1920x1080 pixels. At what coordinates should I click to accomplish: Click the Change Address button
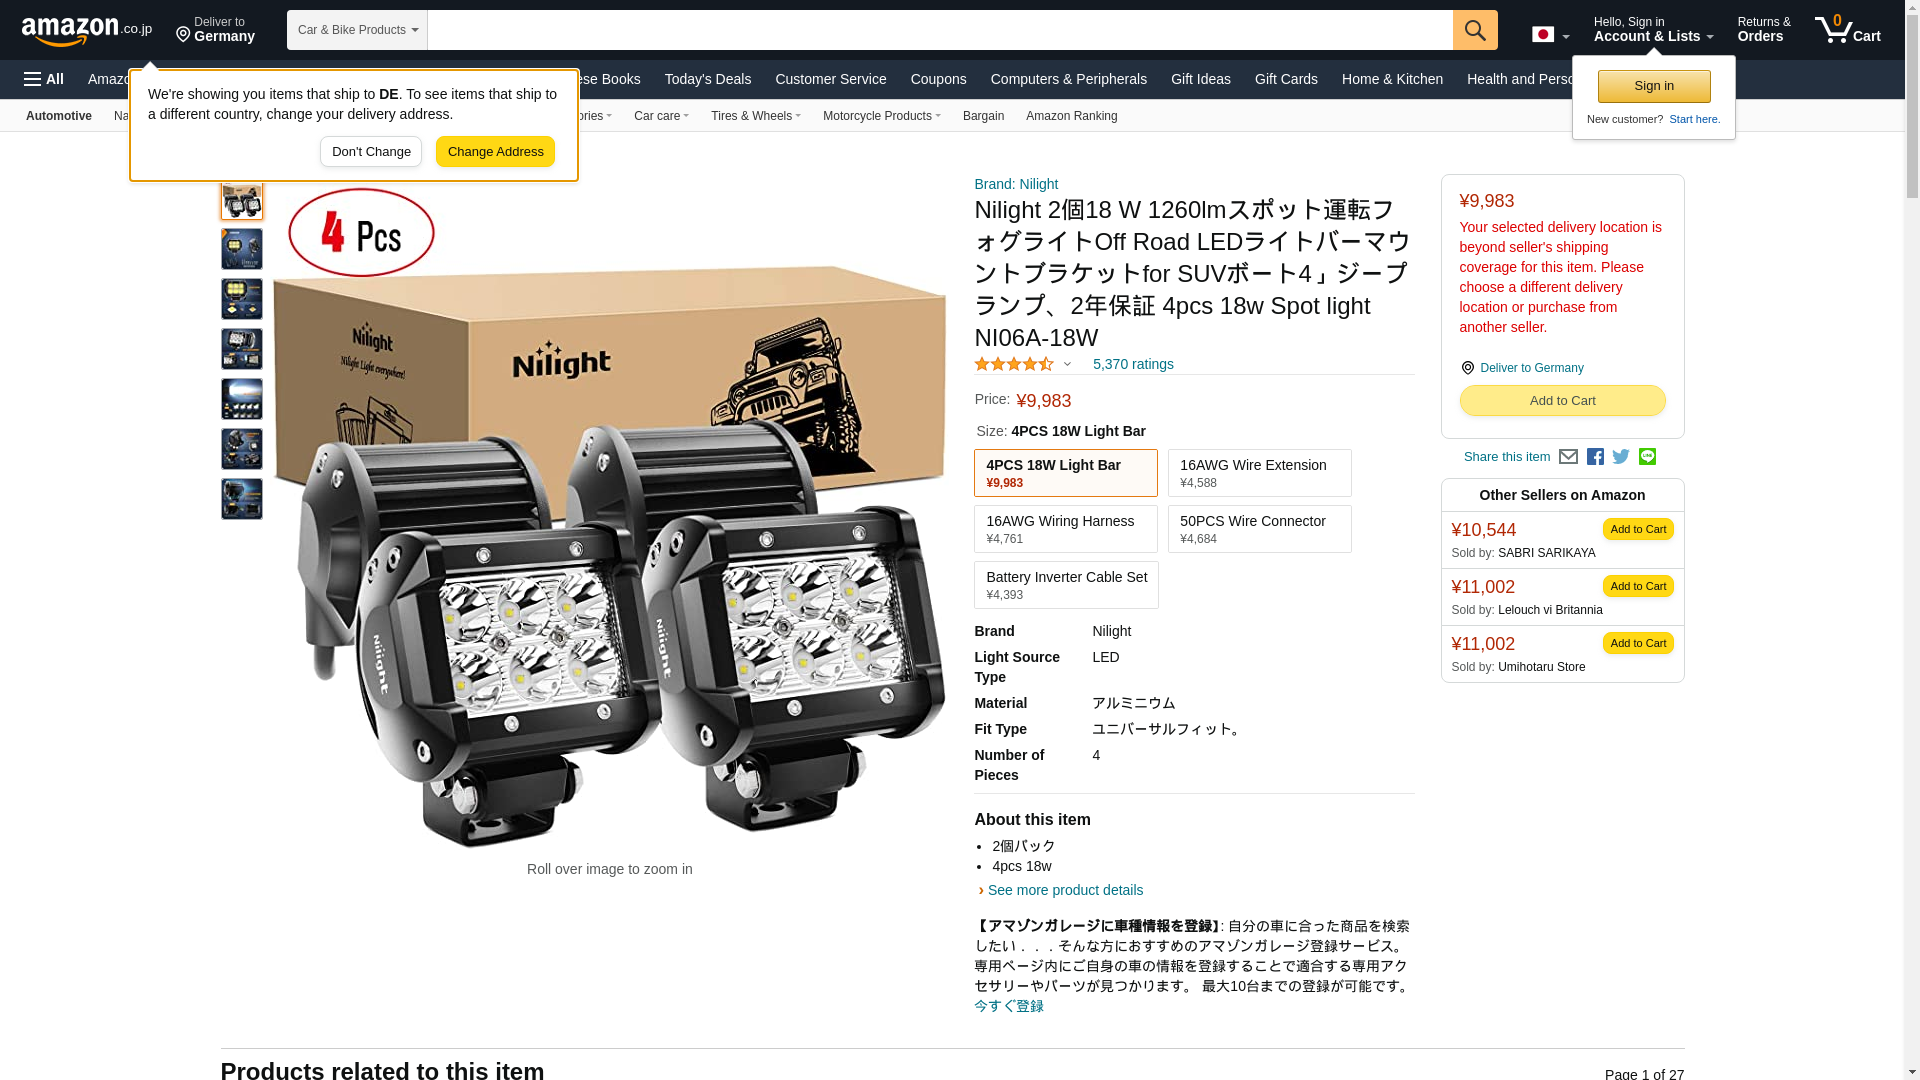click(x=495, y=152)
